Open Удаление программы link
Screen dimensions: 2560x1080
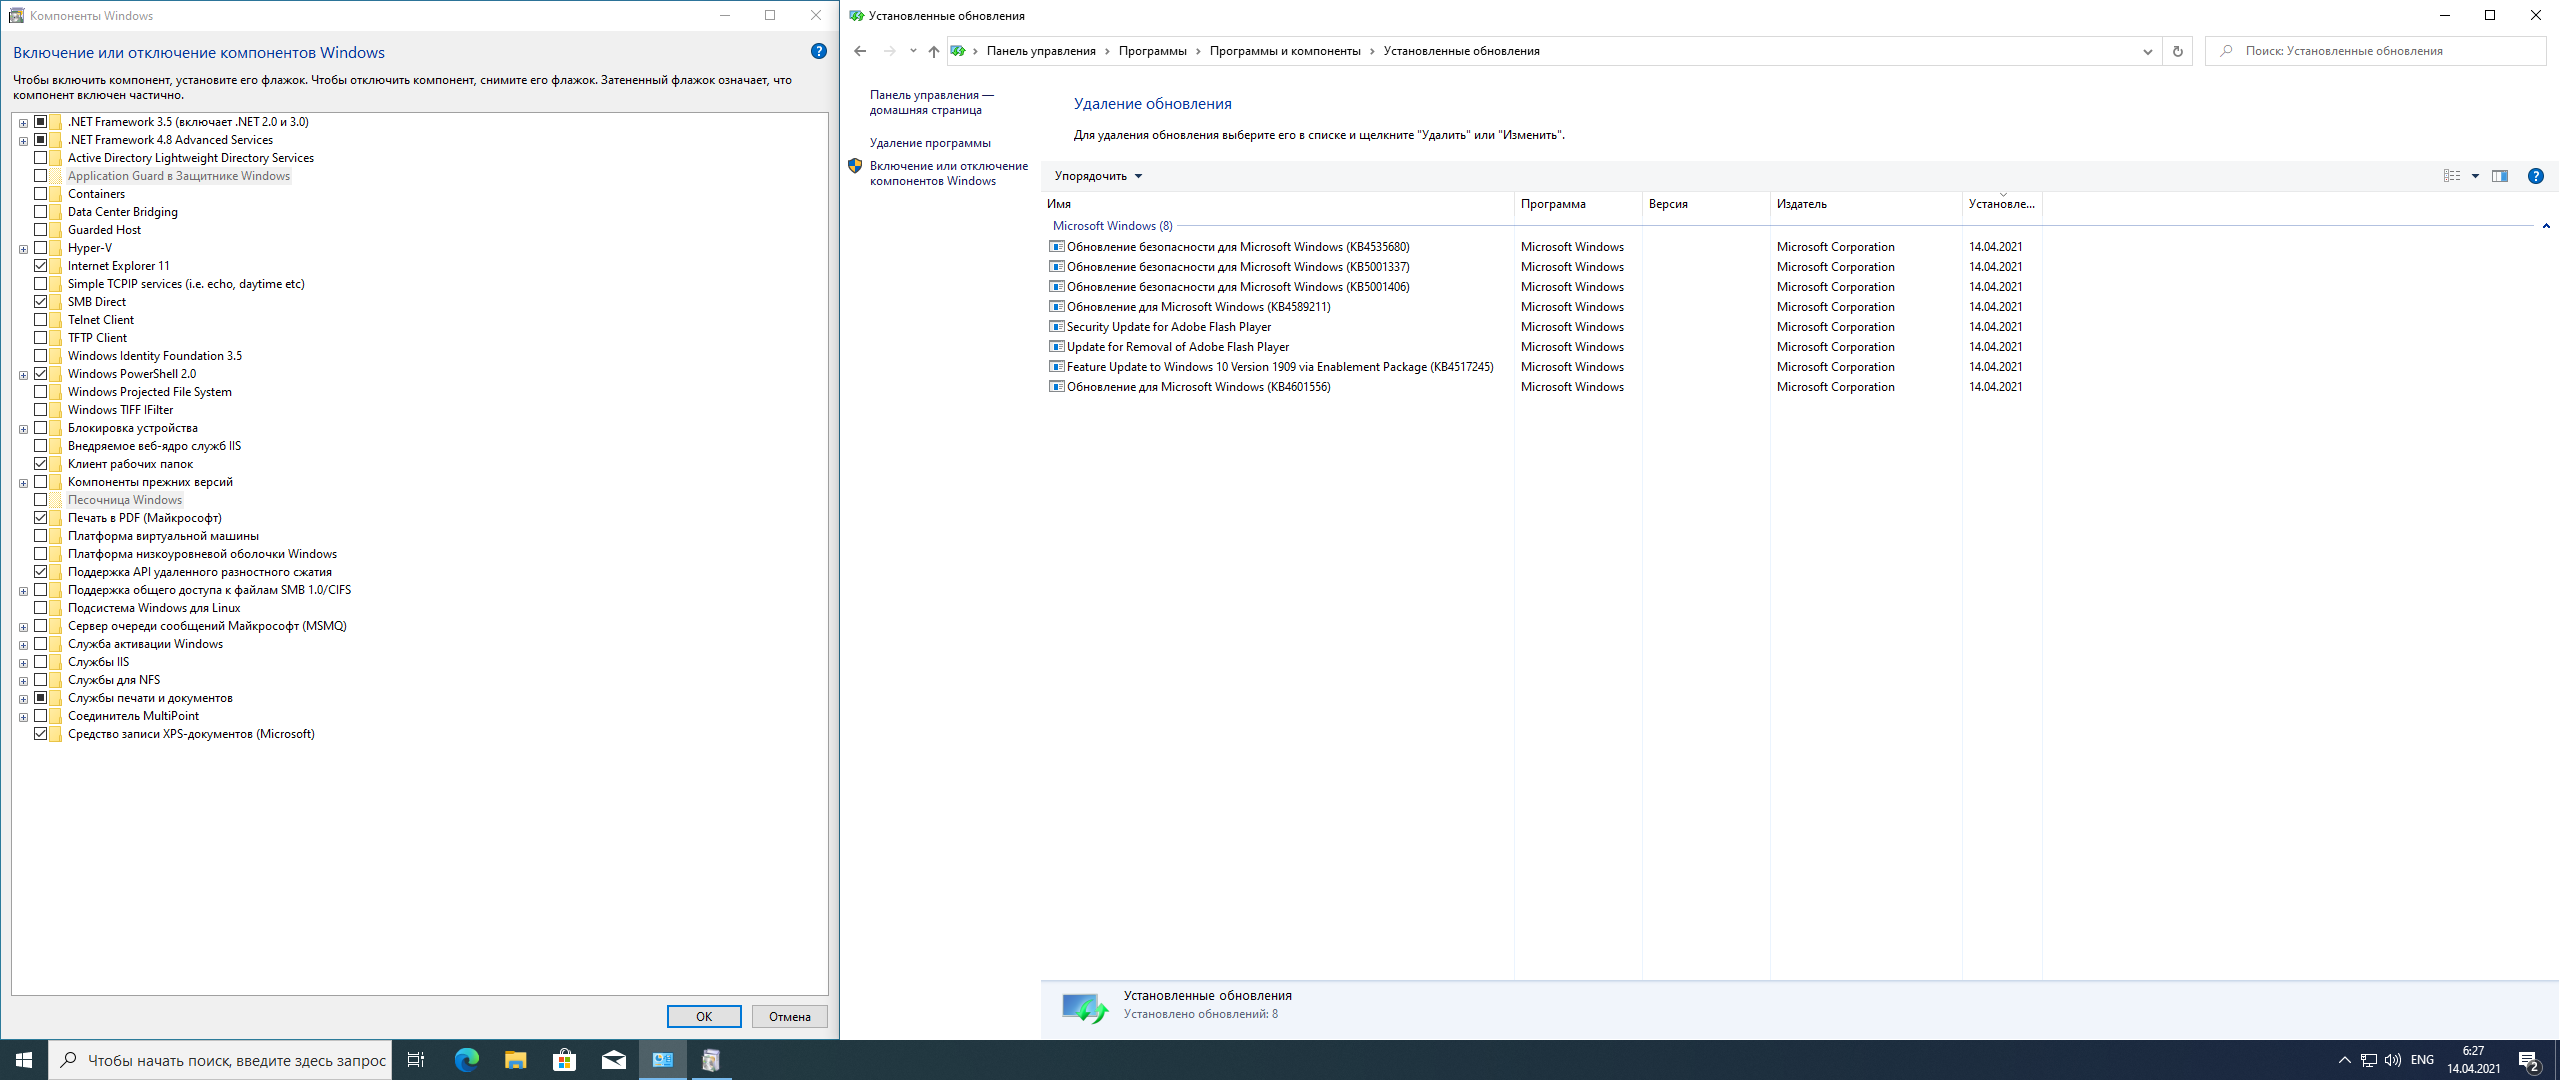click(x=930, y=143)
